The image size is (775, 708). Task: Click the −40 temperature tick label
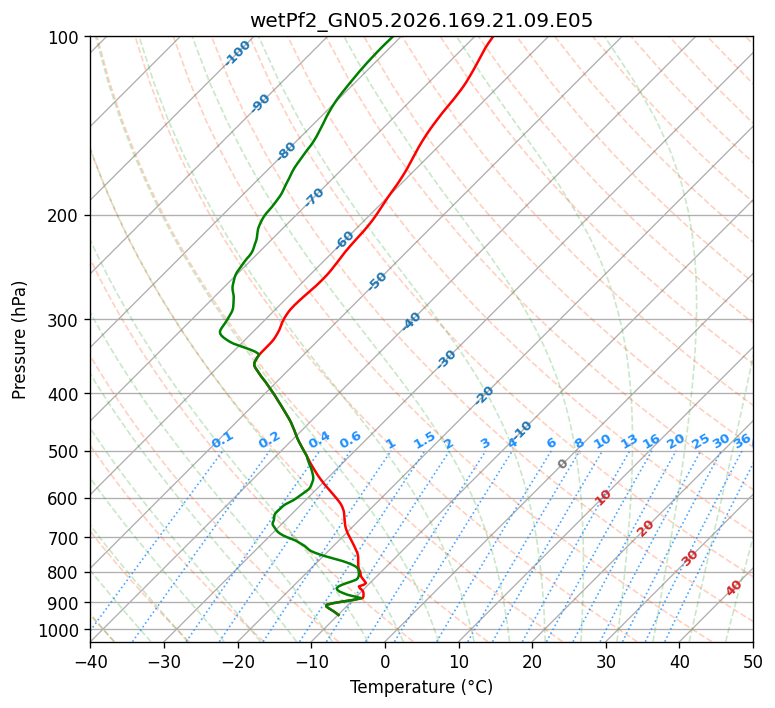90,661
